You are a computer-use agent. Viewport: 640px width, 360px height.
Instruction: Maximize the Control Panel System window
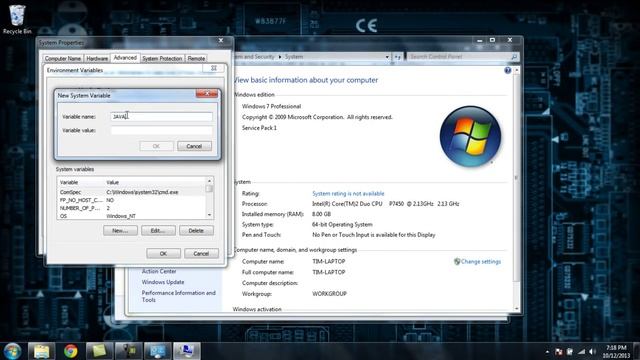(x=492, y=40)
